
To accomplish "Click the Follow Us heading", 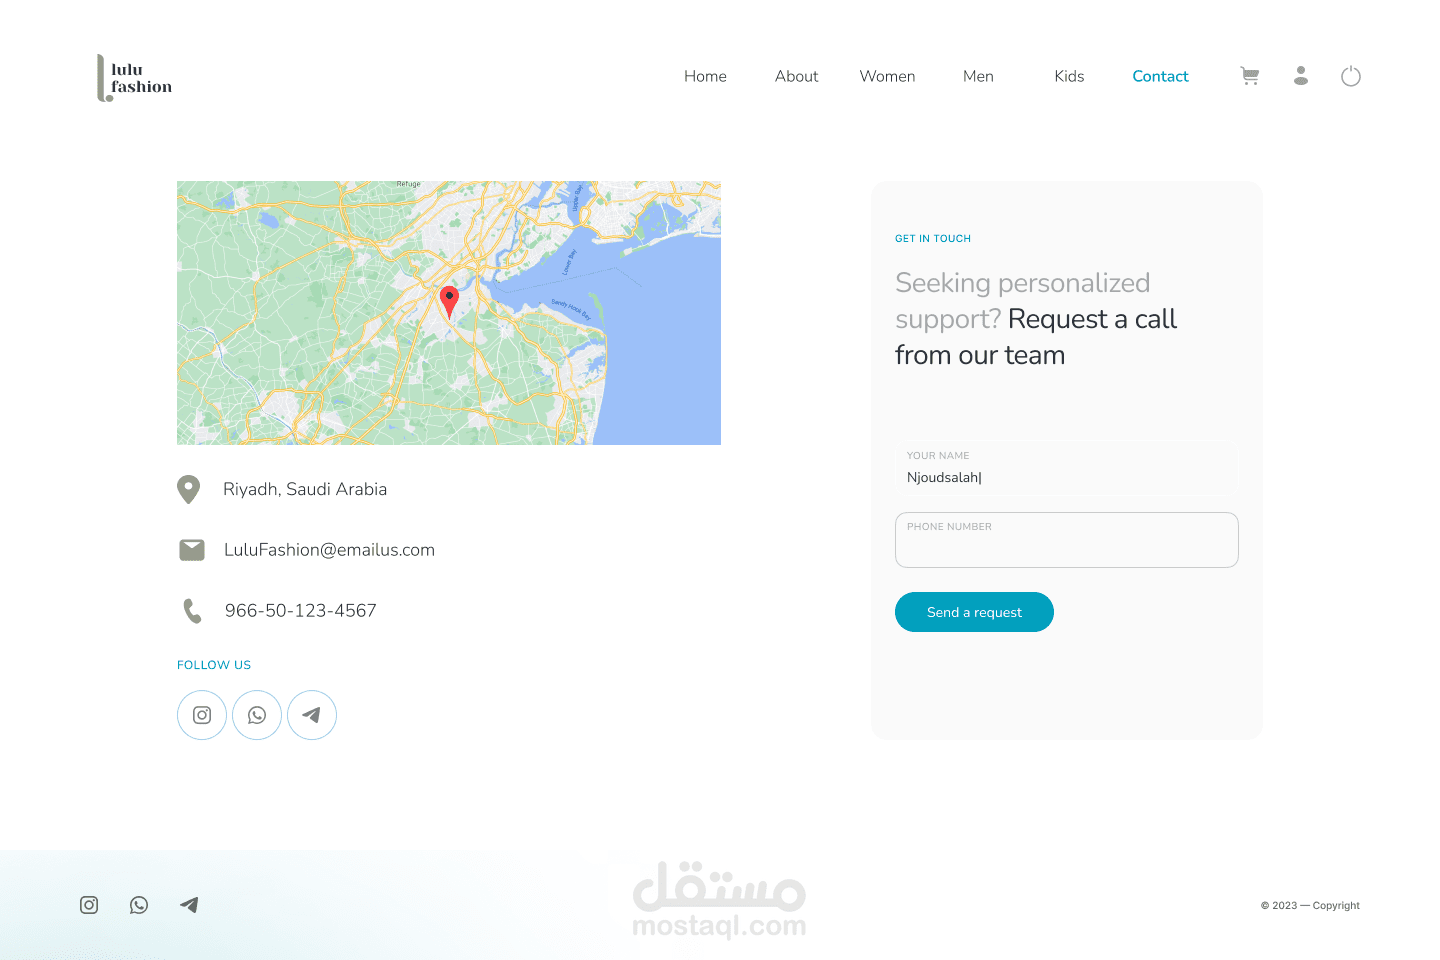I will point(214,665).
